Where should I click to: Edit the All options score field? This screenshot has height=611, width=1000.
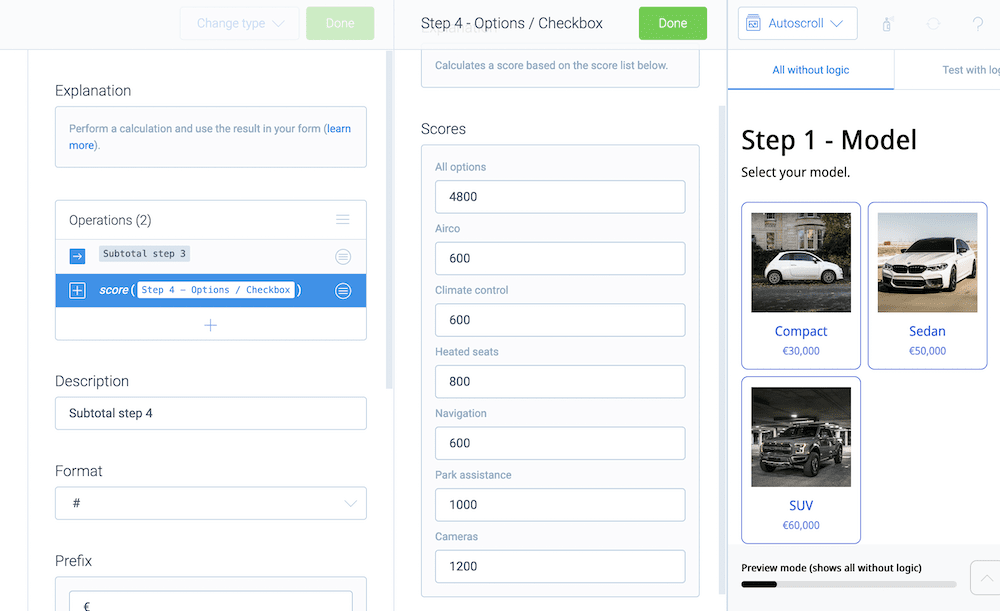(560, 197)
